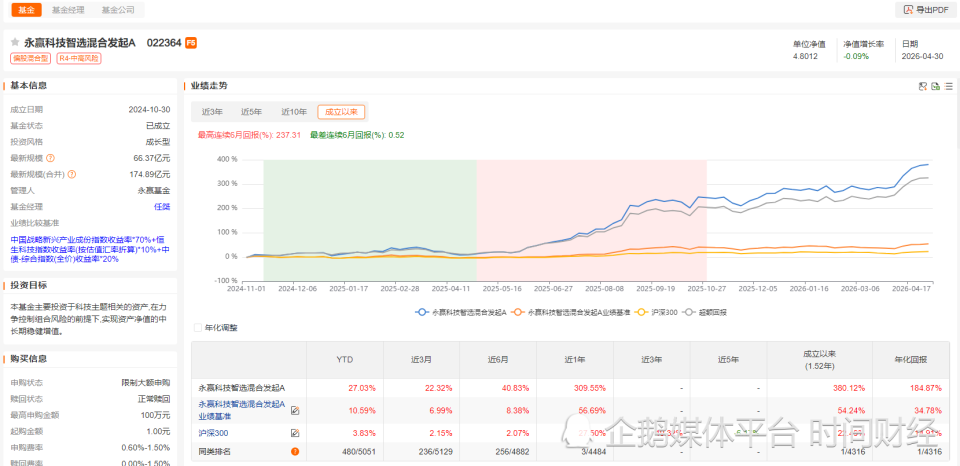
Task: Open the 沪深300 link in table
Action: 212,433
